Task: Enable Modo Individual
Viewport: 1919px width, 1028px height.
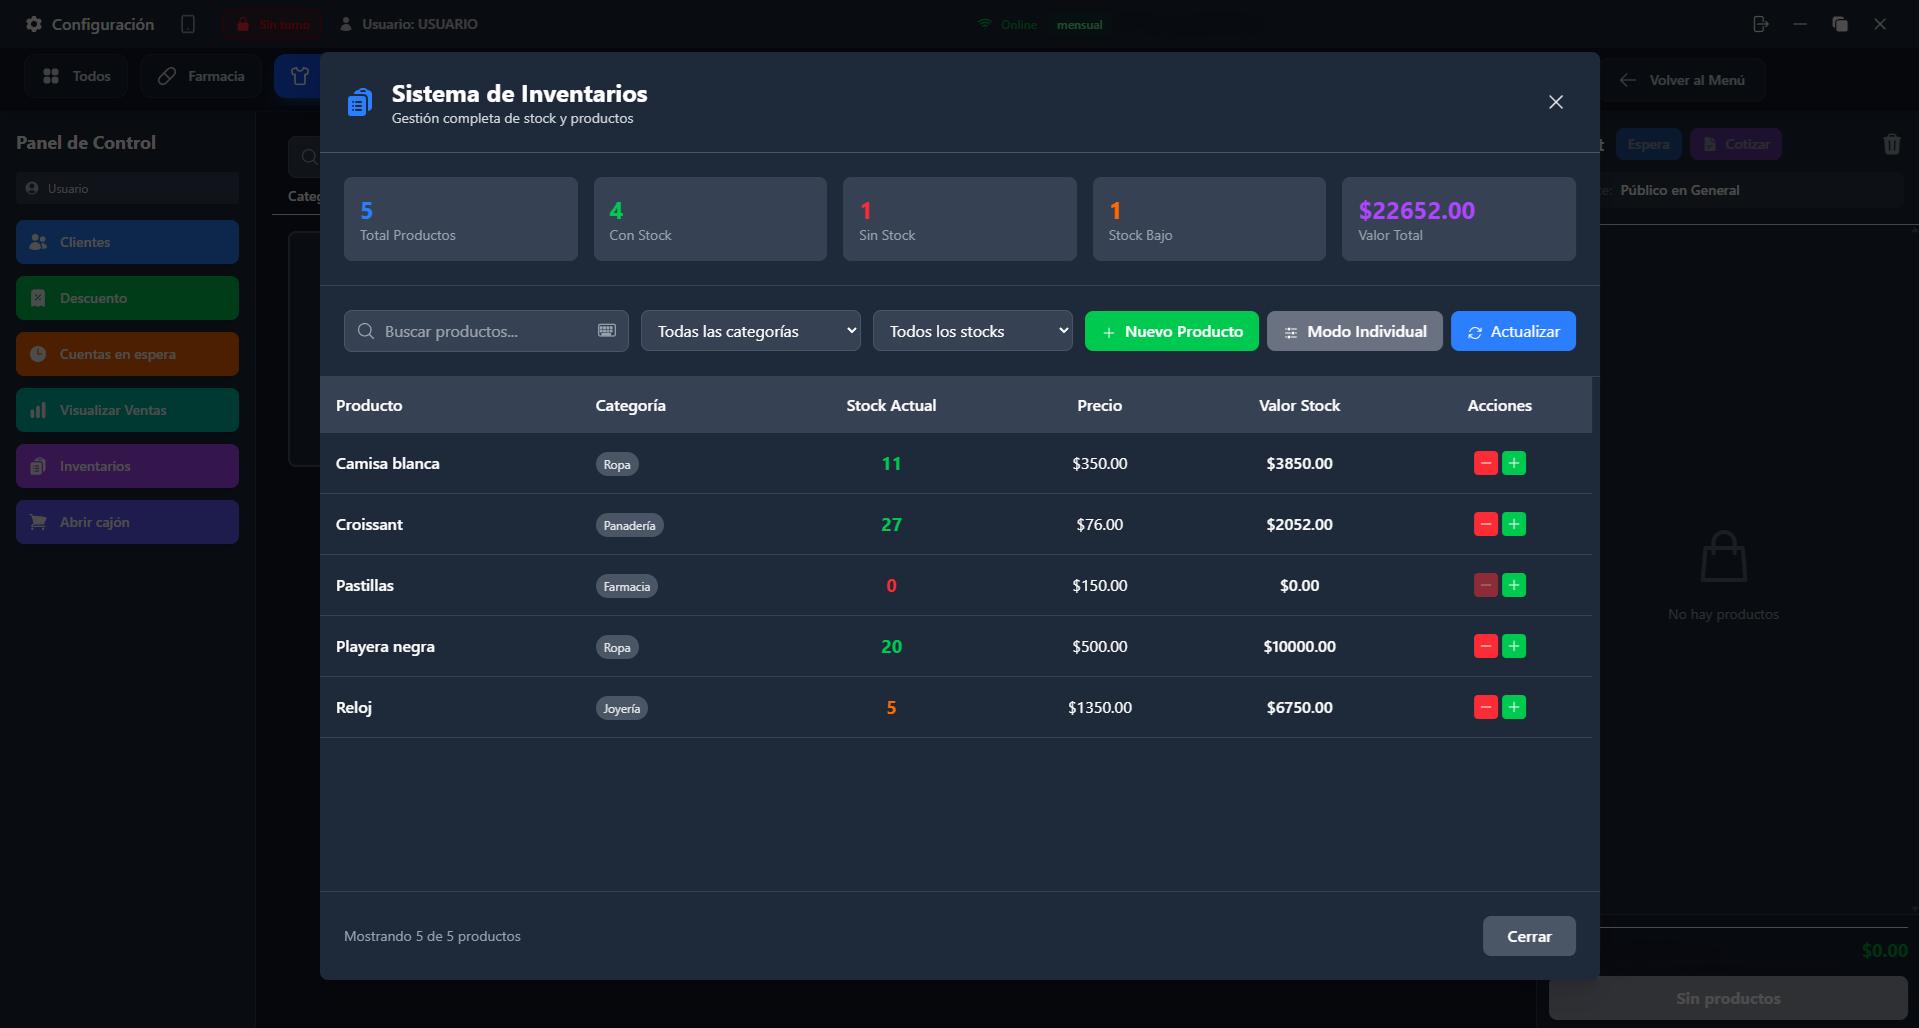Action: tap(1354, 331)
